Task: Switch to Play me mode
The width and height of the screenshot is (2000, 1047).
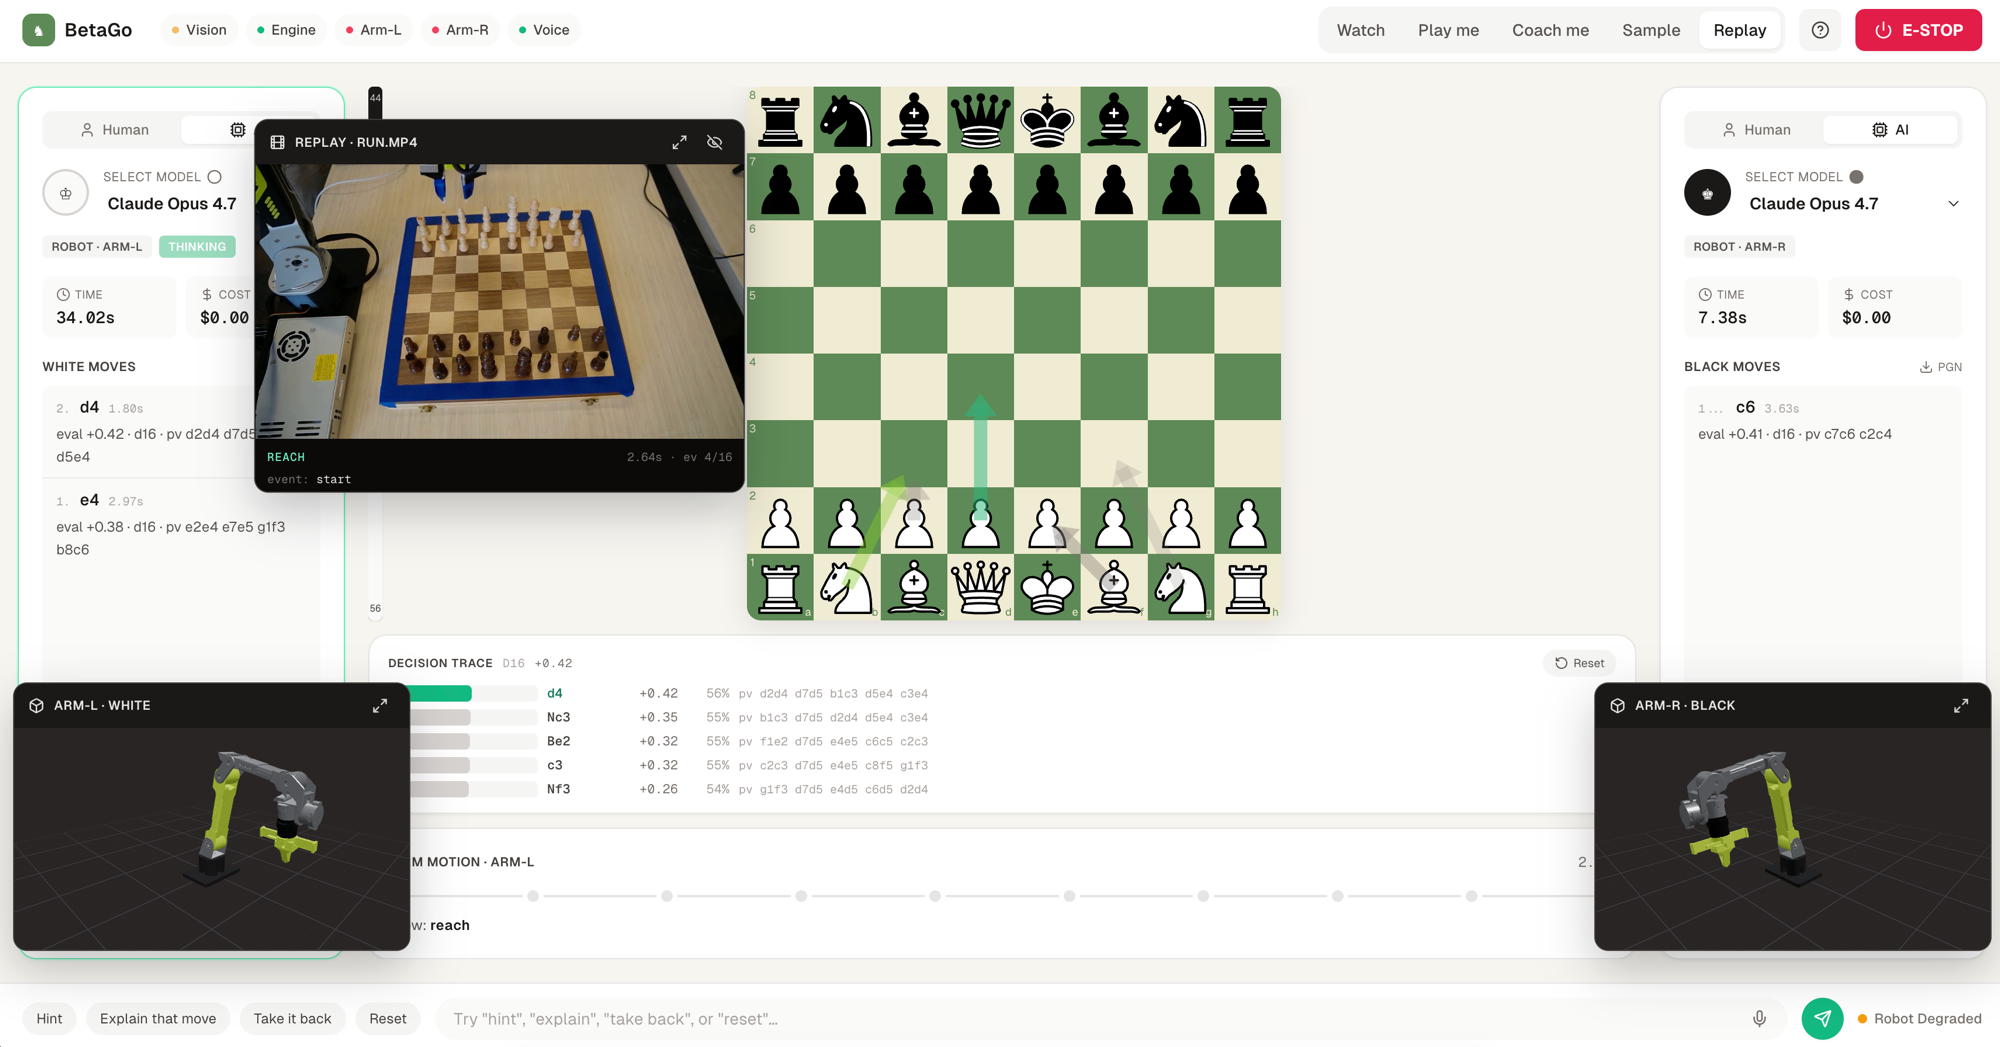Action: pos(1448,30)
